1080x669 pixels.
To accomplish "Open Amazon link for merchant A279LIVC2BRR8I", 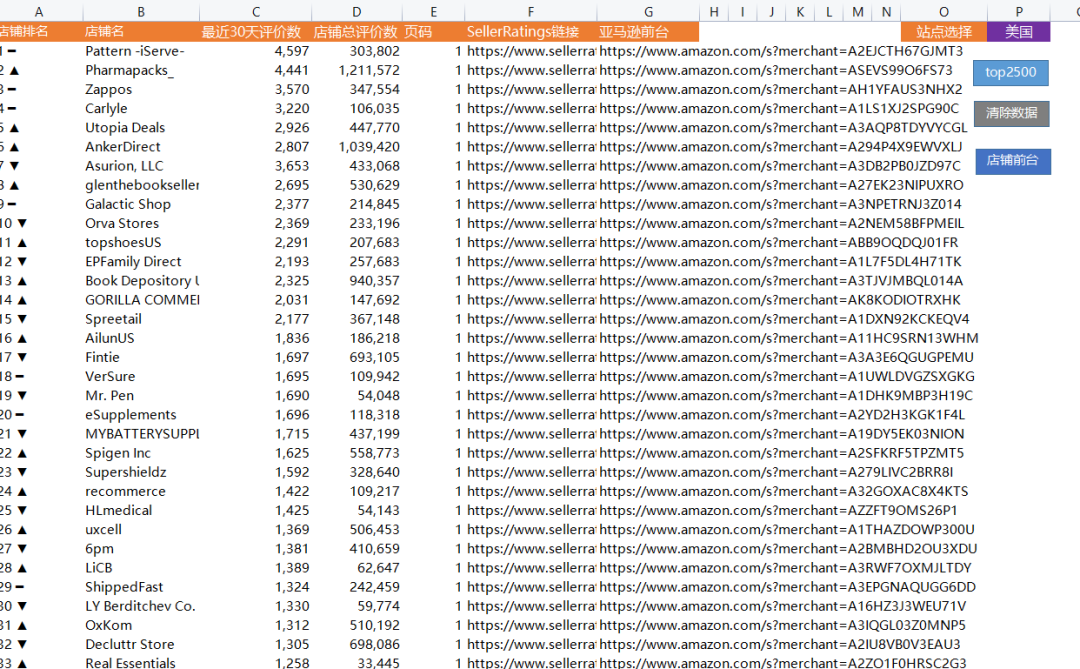I will [776, 472].
